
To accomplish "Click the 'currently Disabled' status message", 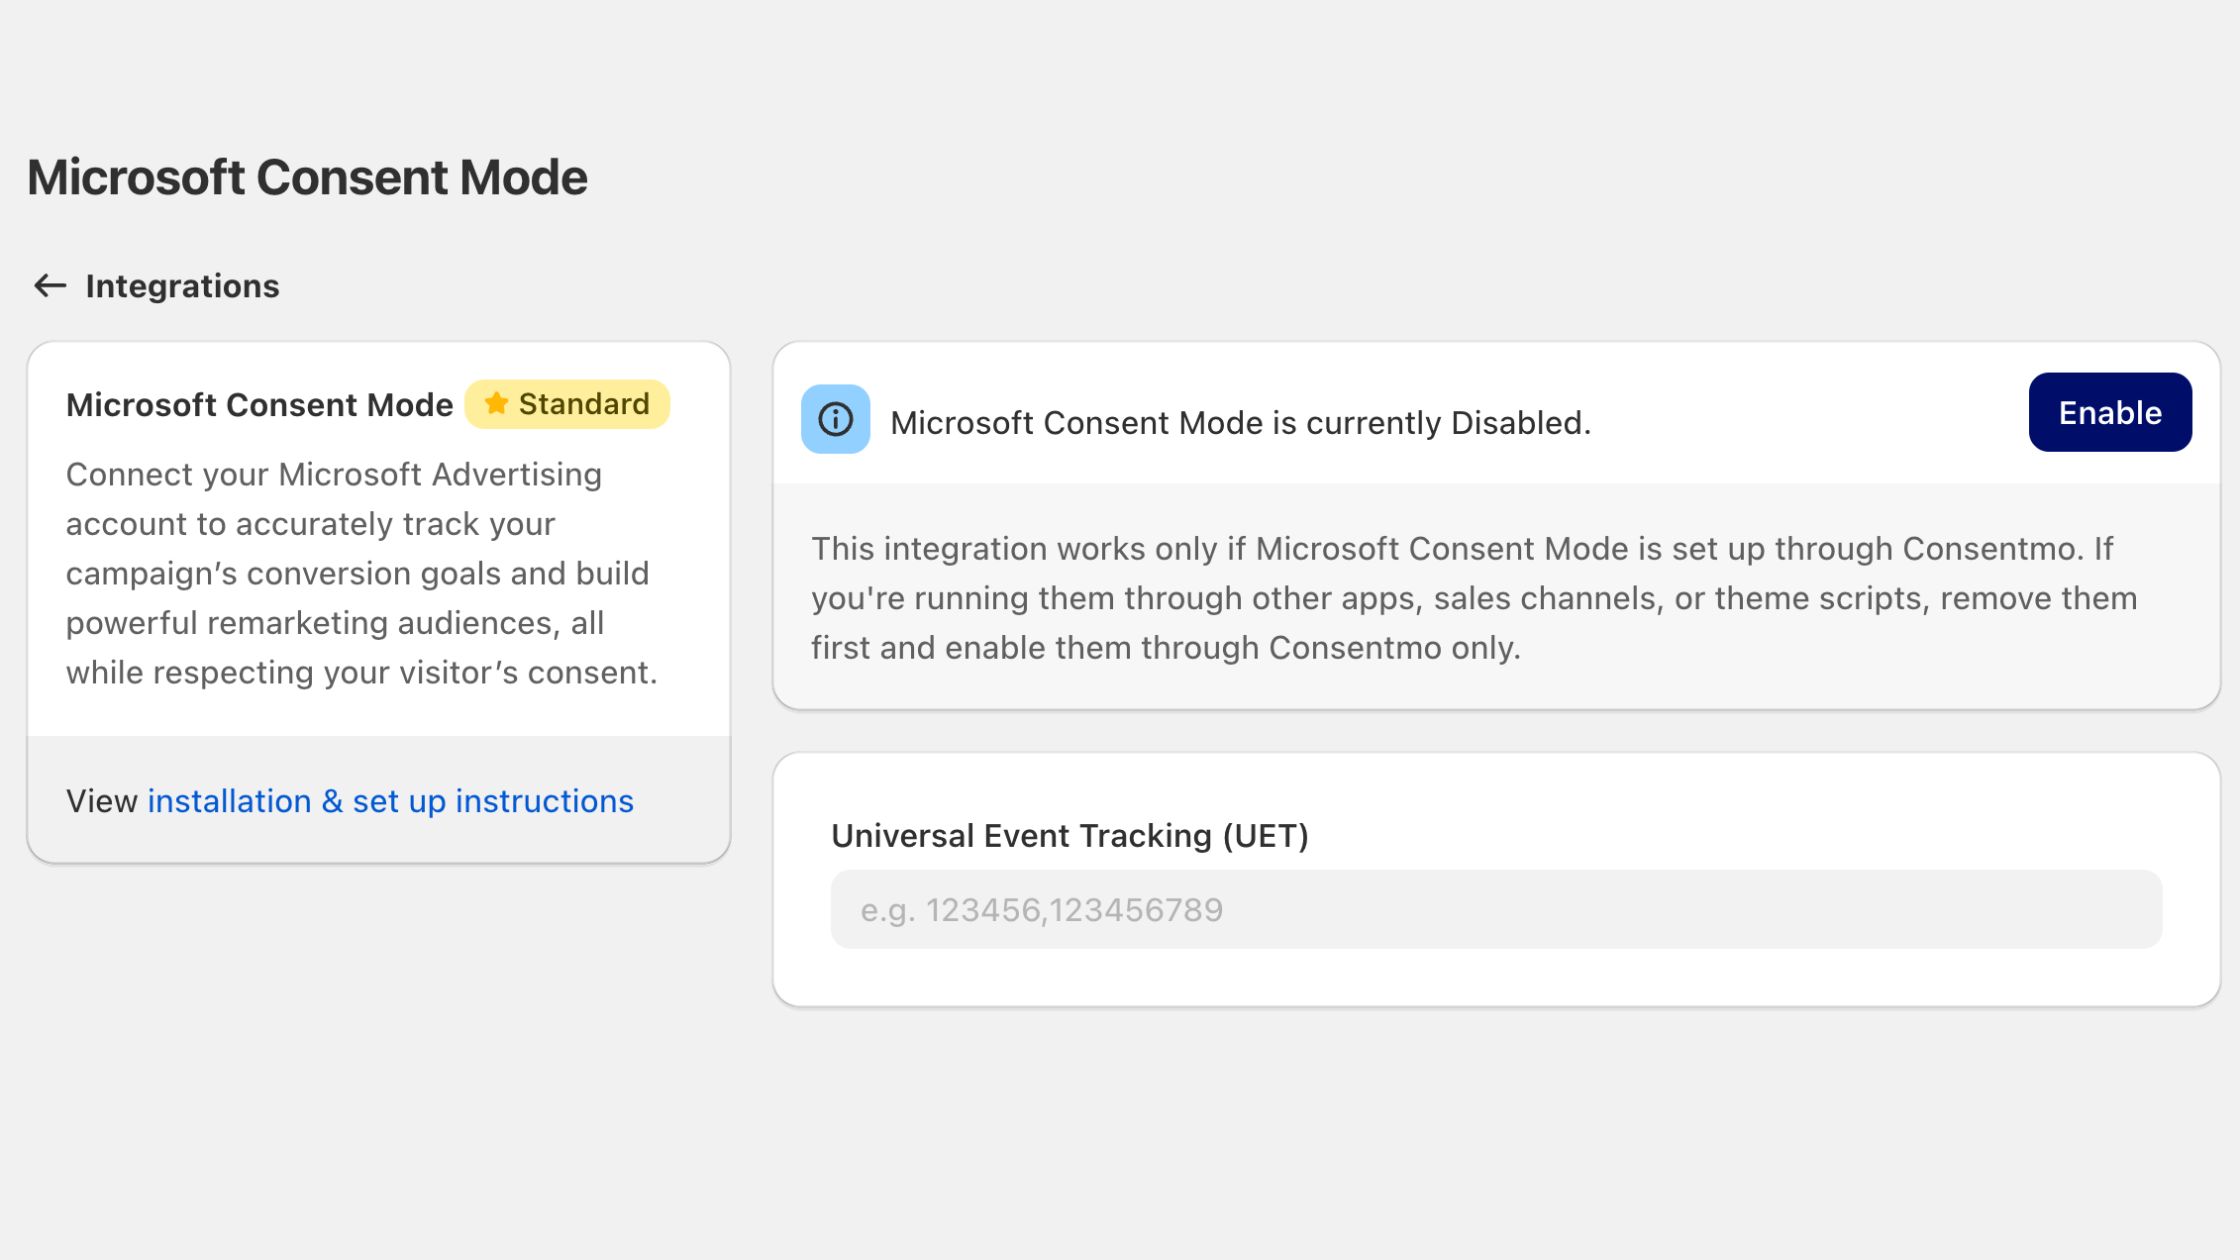I will click(1240, 423).
